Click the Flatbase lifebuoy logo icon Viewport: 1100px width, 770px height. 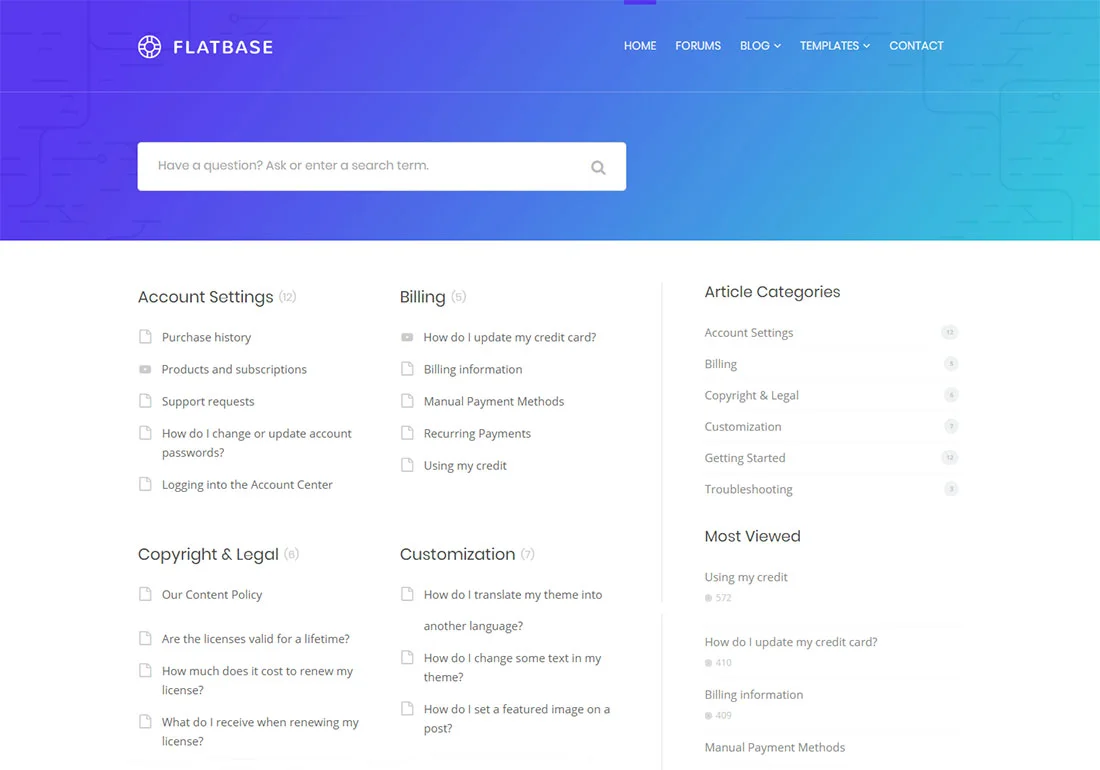pyautogui.click(x=149, y=46)
